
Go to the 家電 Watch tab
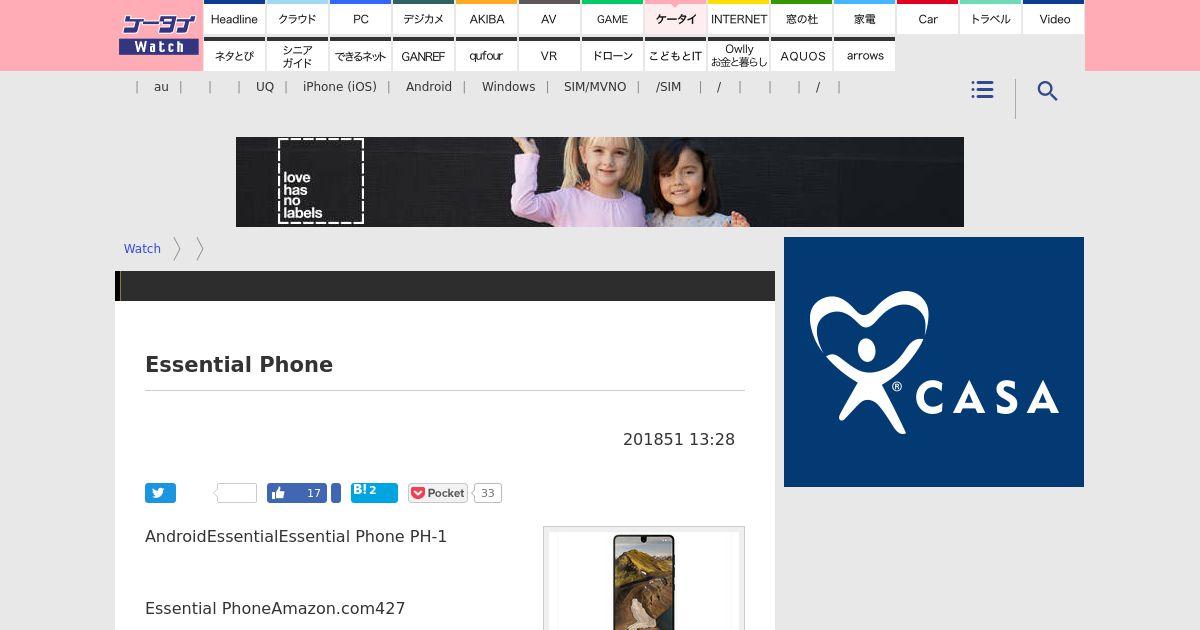click(864, 19)
